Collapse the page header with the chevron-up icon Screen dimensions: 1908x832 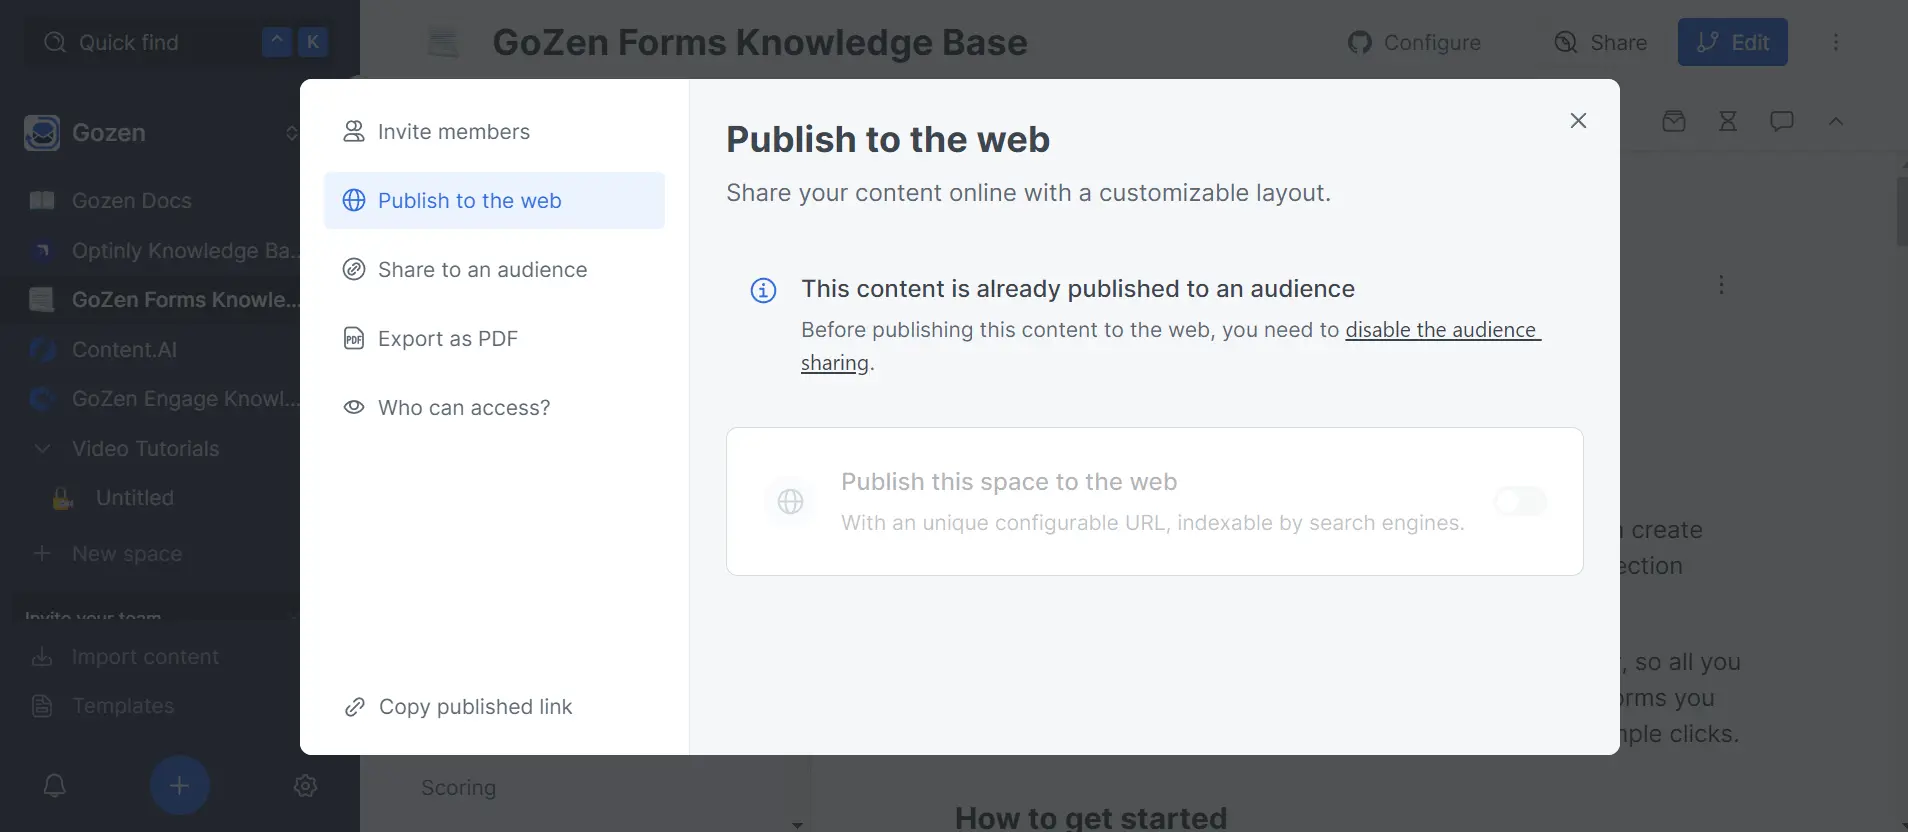point(1835,122)
